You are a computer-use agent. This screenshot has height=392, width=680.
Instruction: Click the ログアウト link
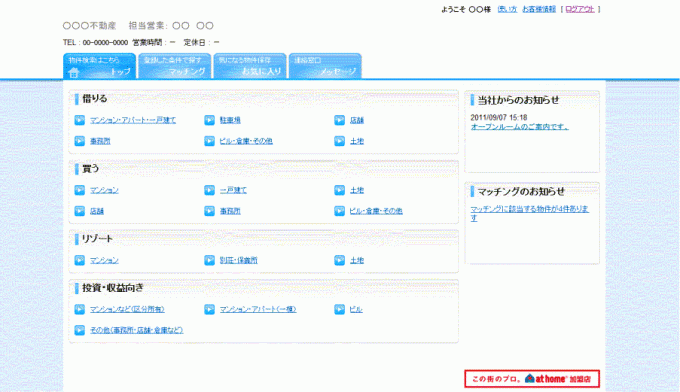580,9
